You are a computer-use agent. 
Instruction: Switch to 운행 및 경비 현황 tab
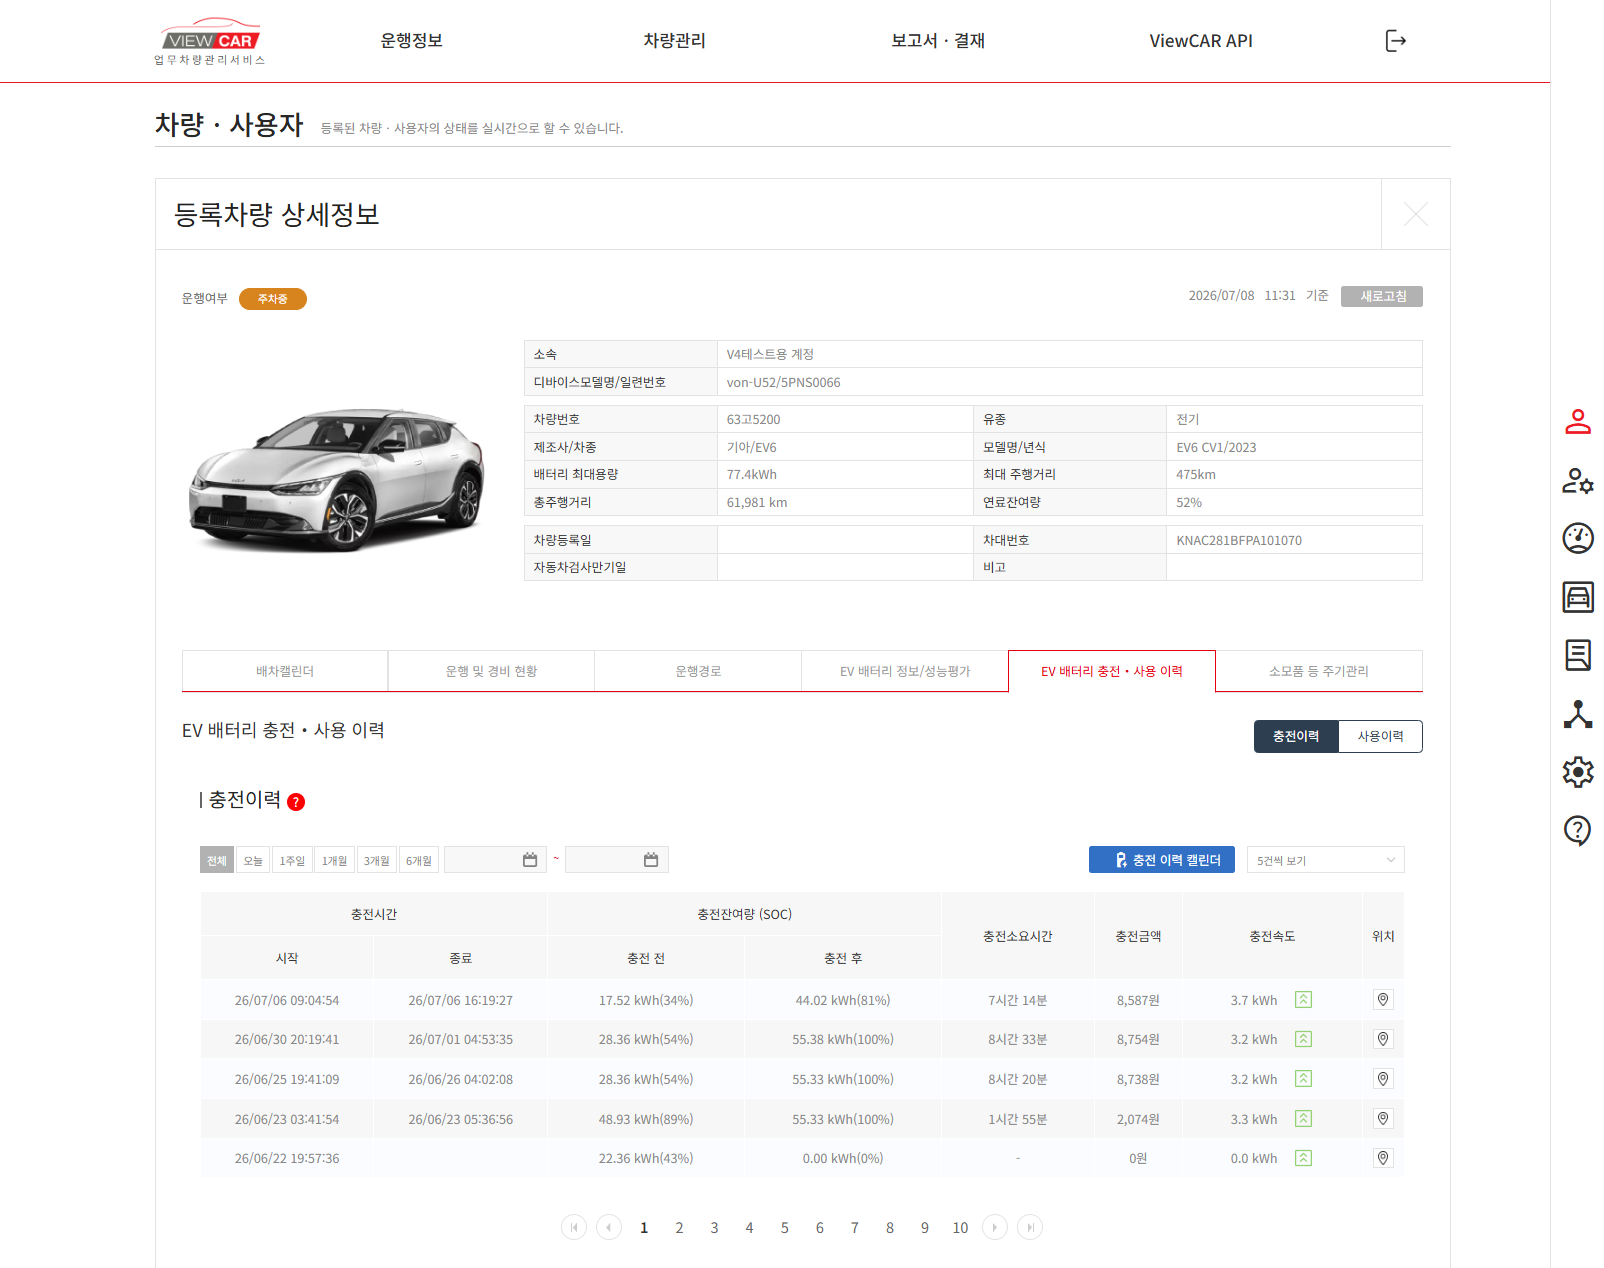[x=491, y=671]
